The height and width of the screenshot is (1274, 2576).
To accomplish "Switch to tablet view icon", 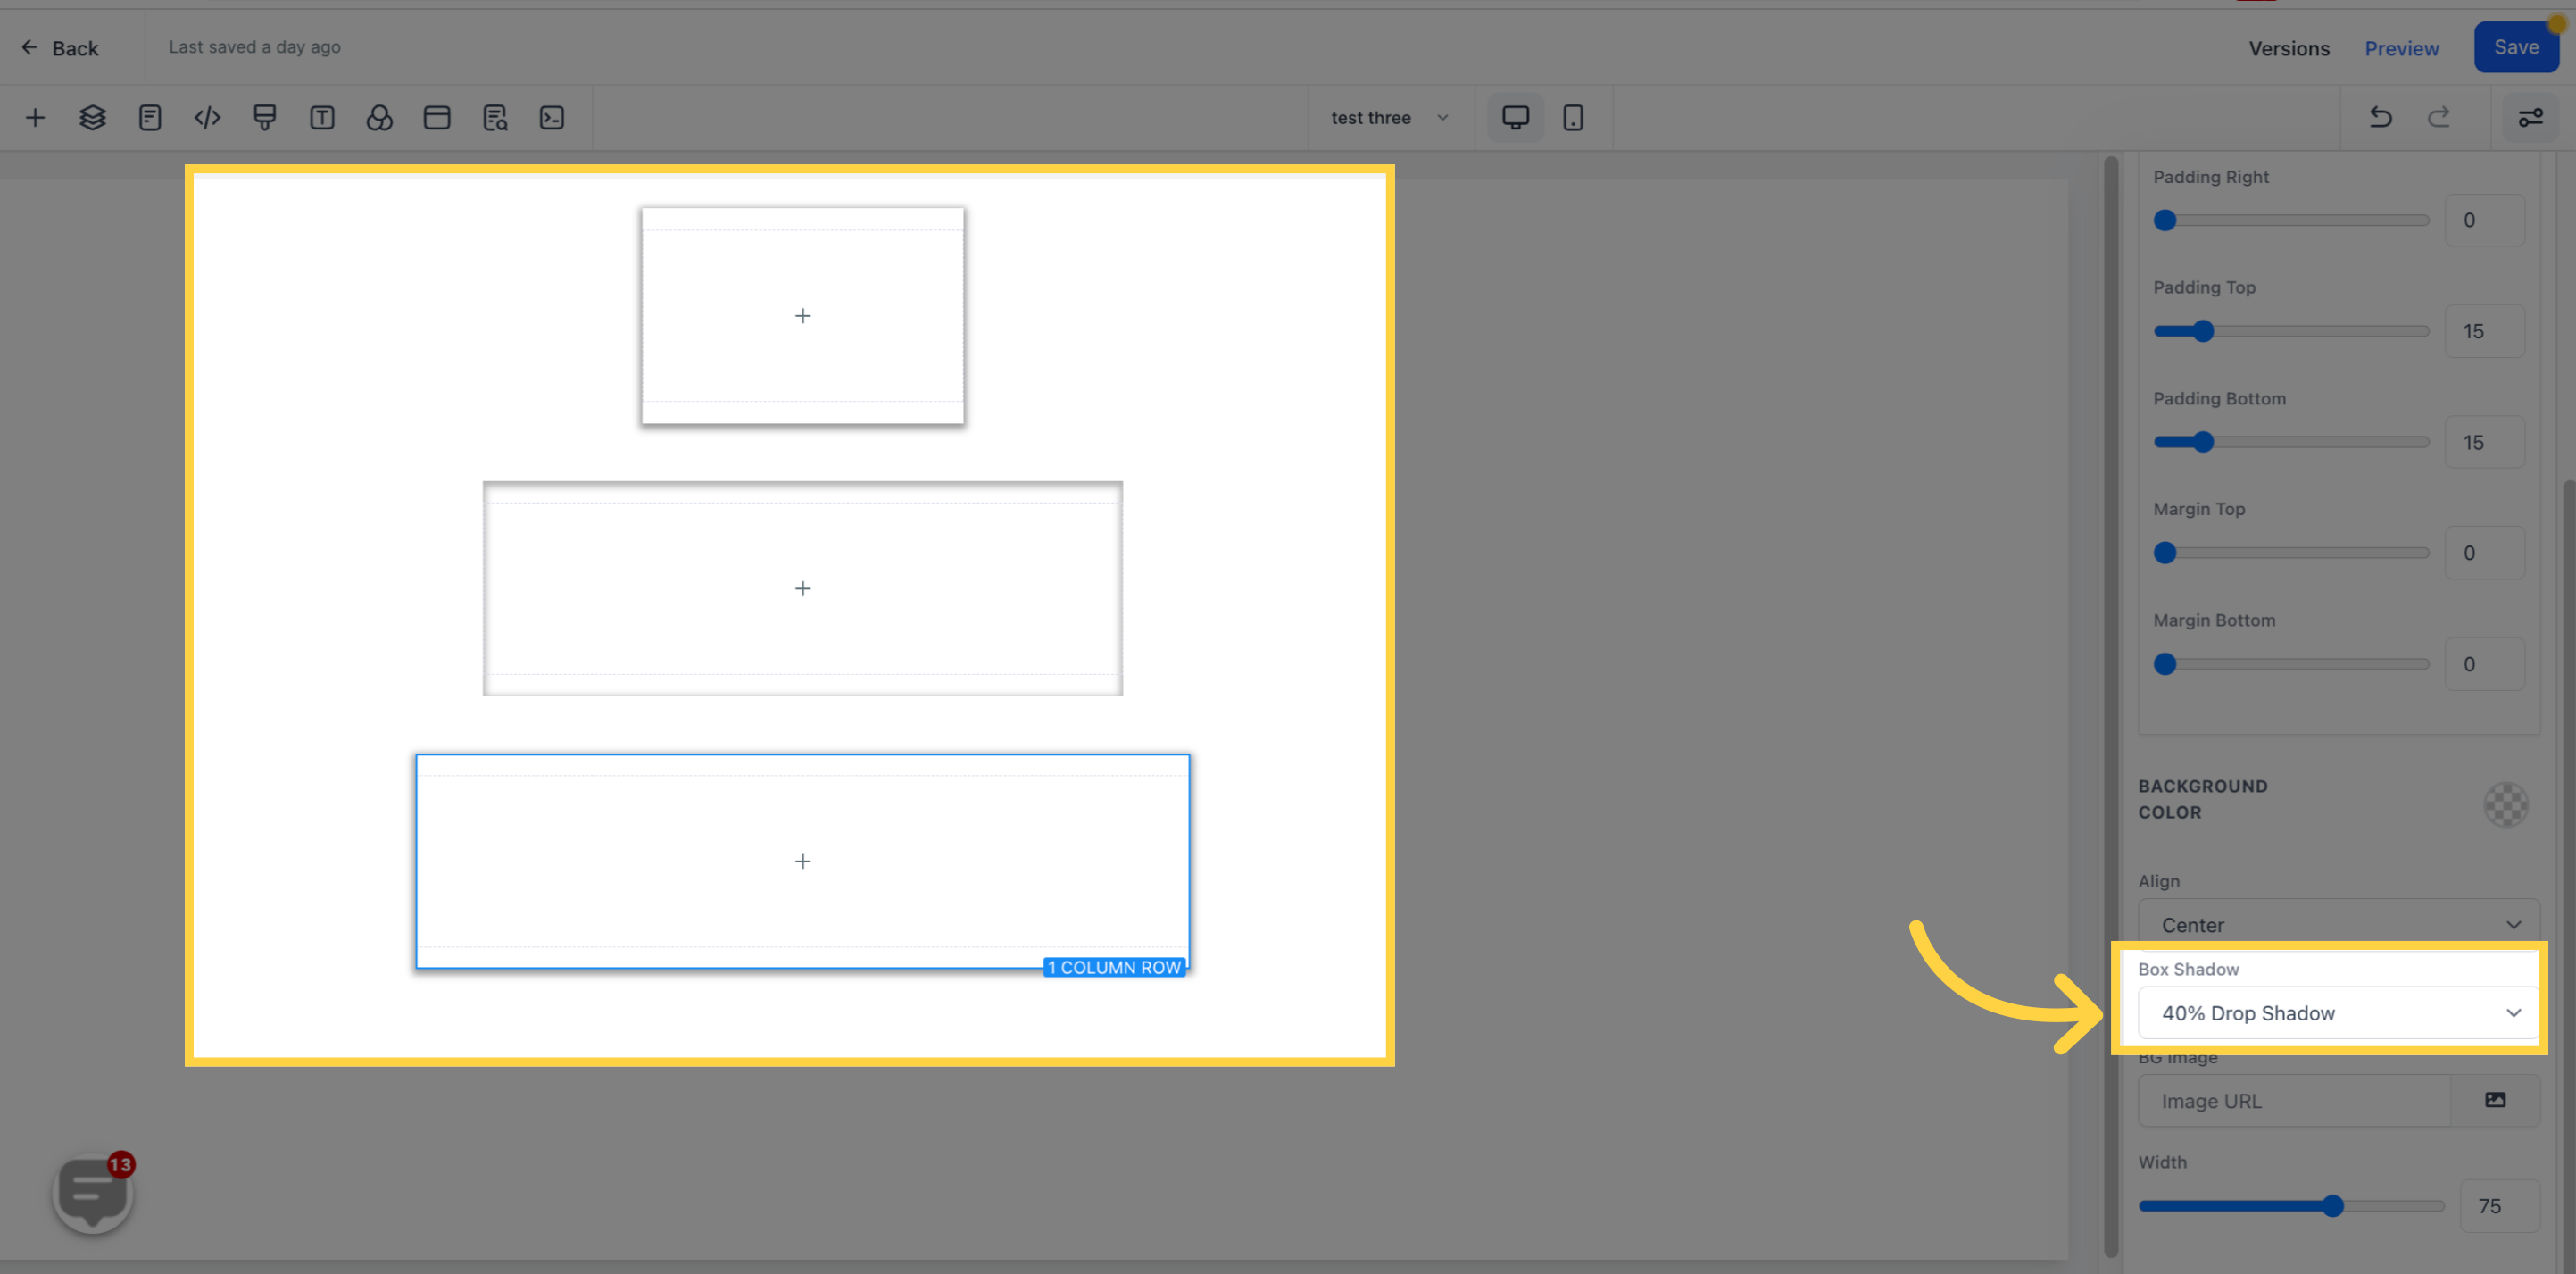I will coord(1574,117).
